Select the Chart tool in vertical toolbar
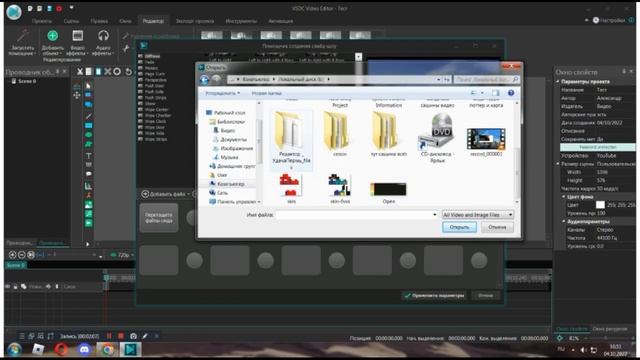640x360 pixels. [88, 186]
